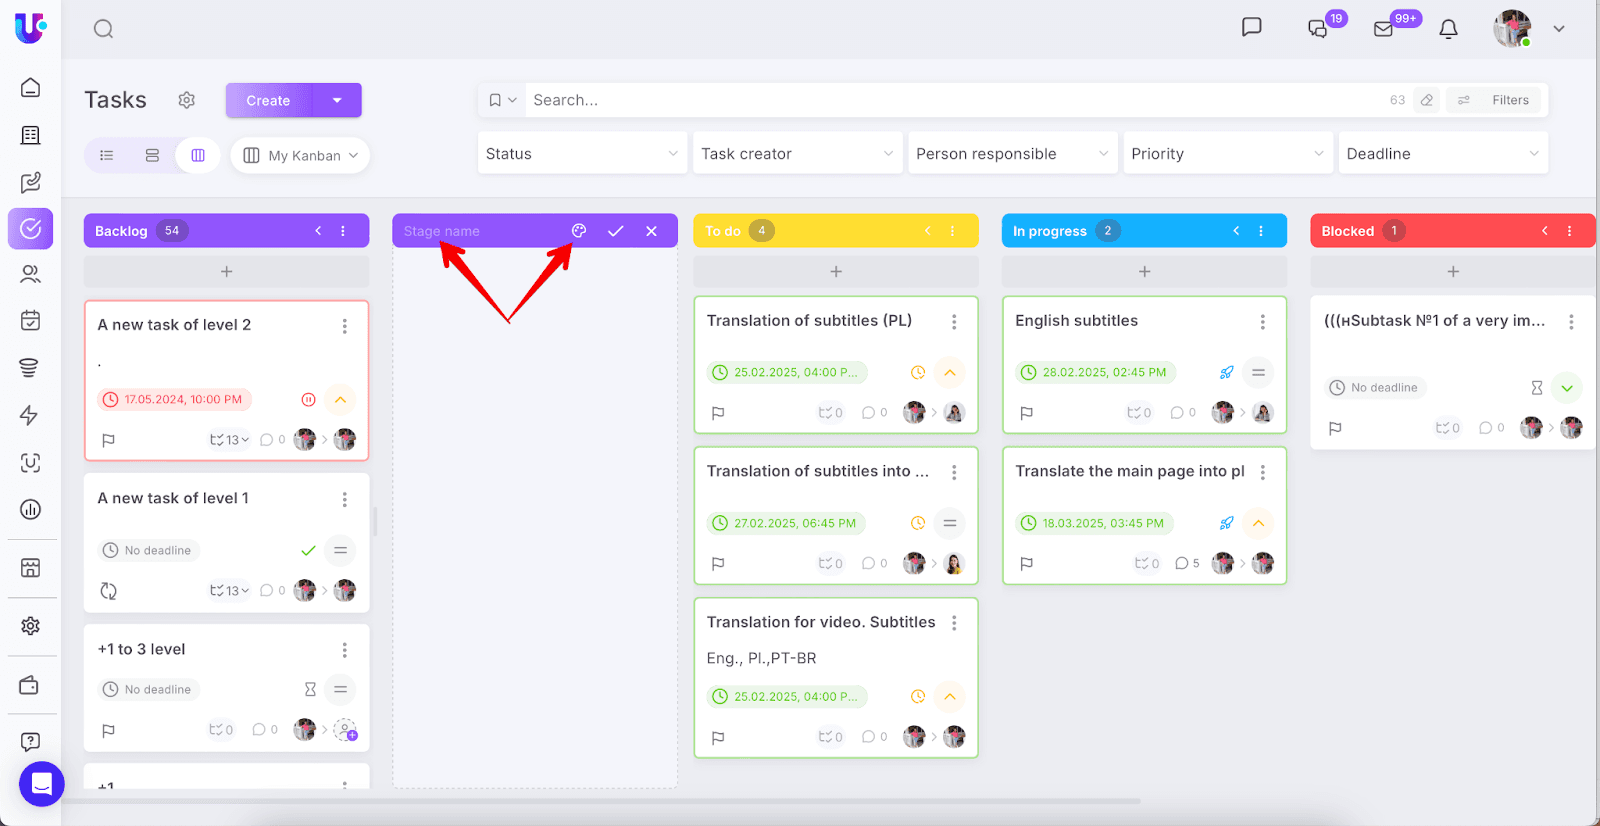Open the Home icon in the left sidebar

pyautogui.click(x=31, y=88)
